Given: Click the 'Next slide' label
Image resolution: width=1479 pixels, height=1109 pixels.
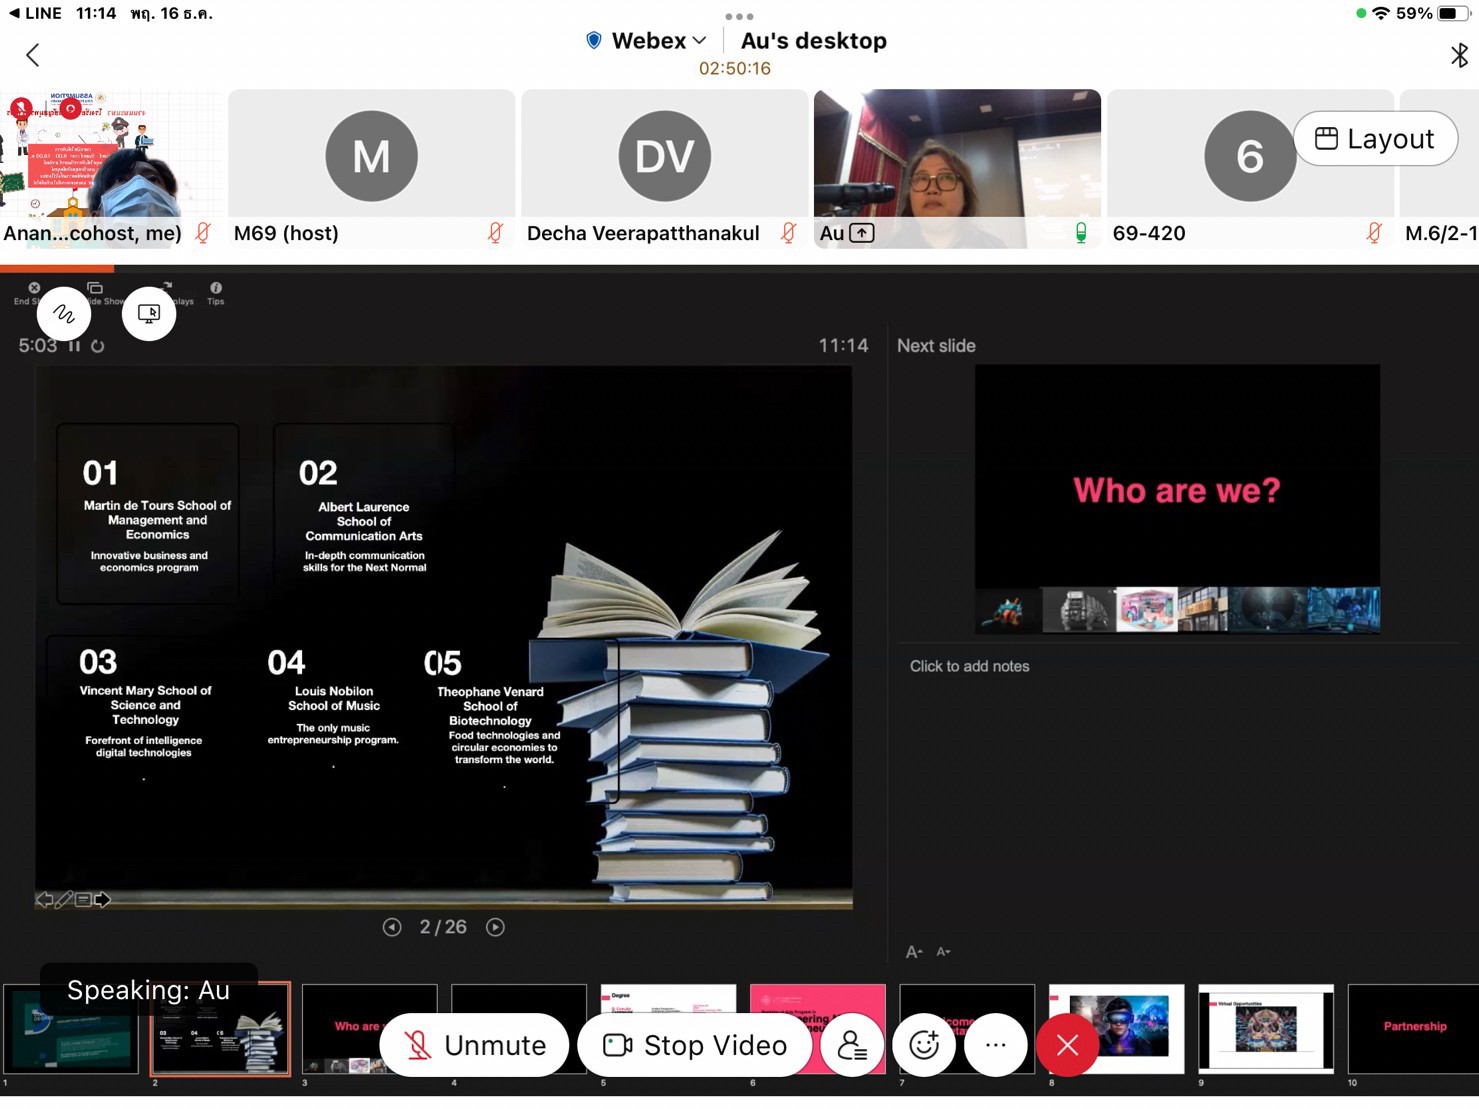Looking at the screenshot, I should 936,346.
